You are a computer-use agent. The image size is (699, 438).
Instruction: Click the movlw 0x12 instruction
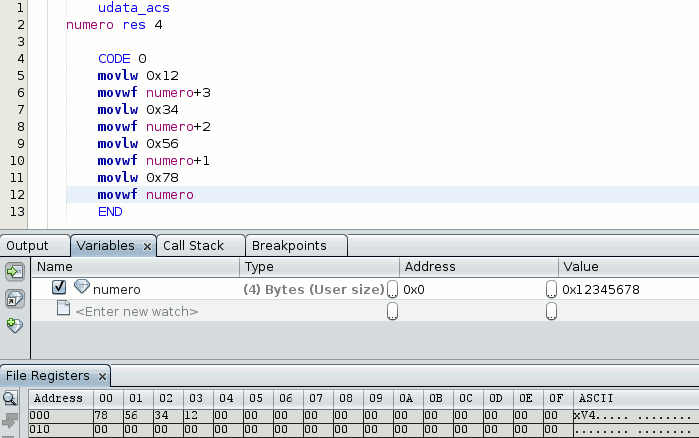(x=138, y=76)
